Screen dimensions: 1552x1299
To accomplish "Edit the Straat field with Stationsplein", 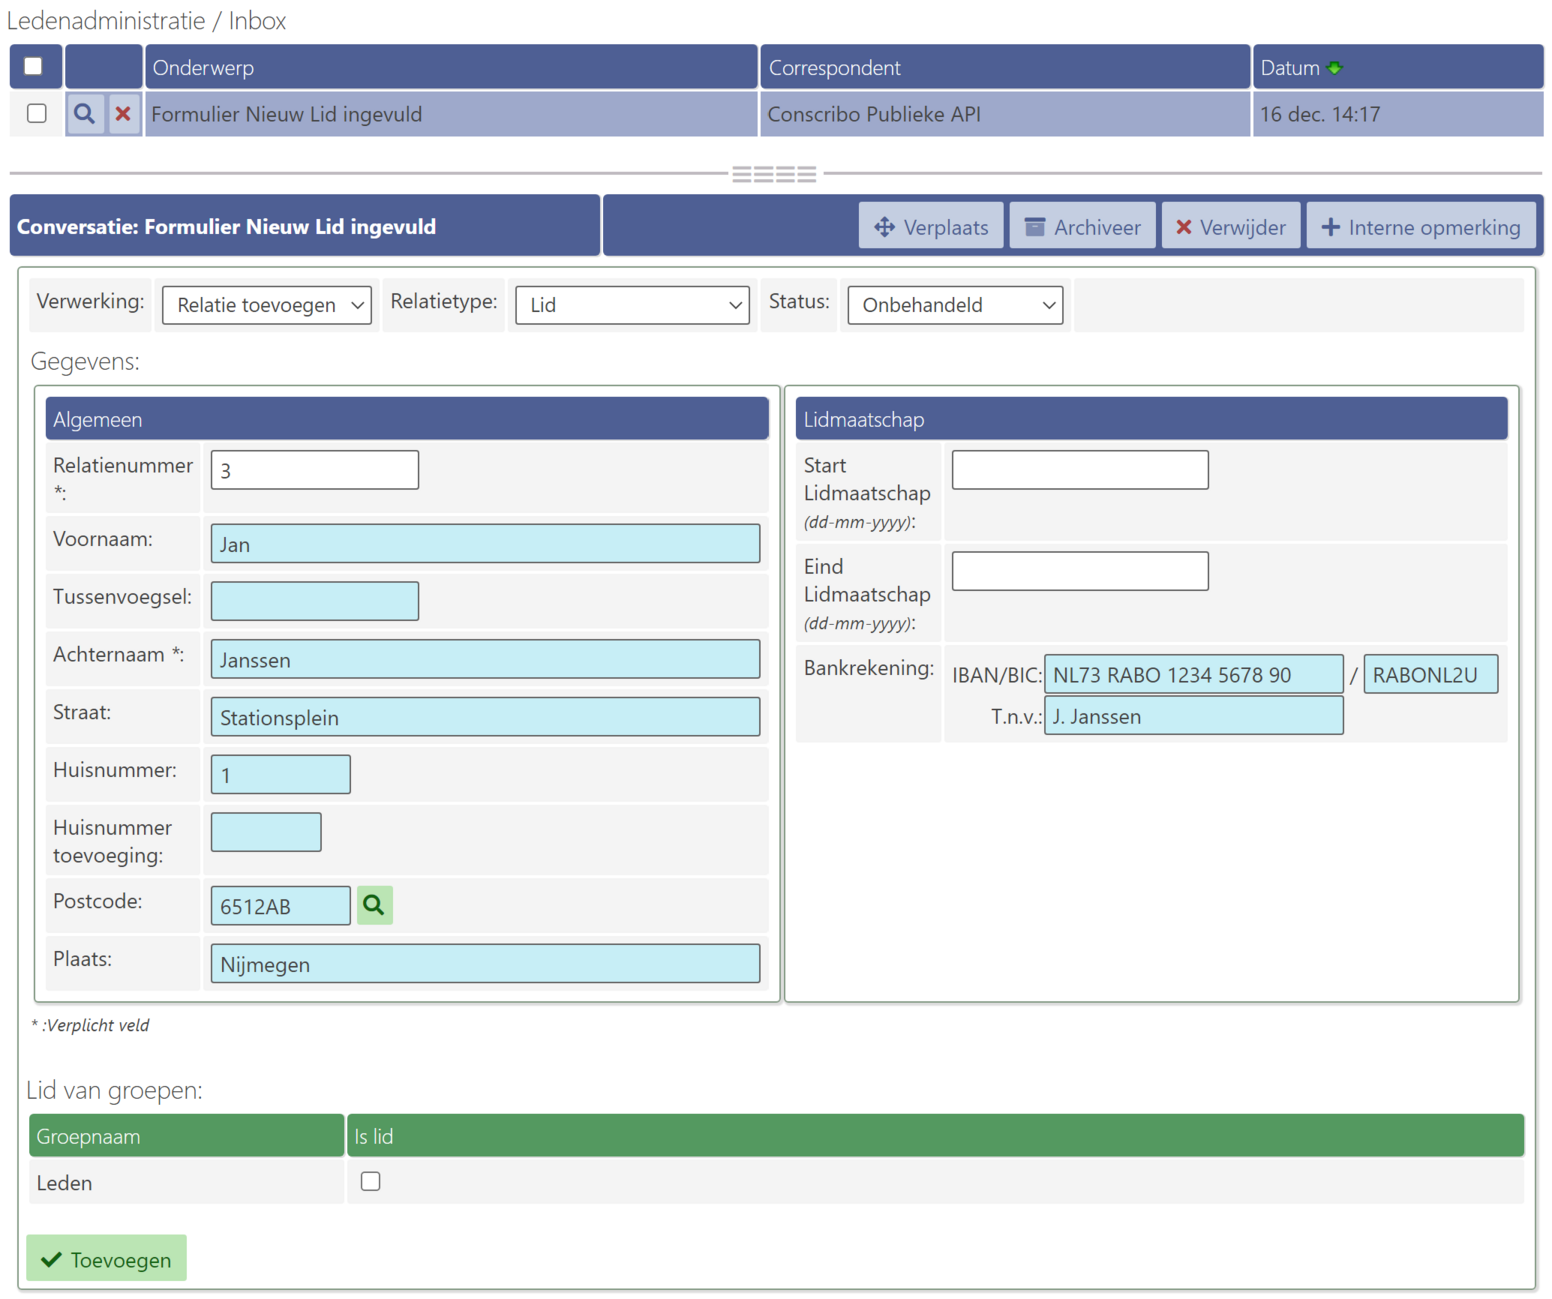I will click(485, 717).
